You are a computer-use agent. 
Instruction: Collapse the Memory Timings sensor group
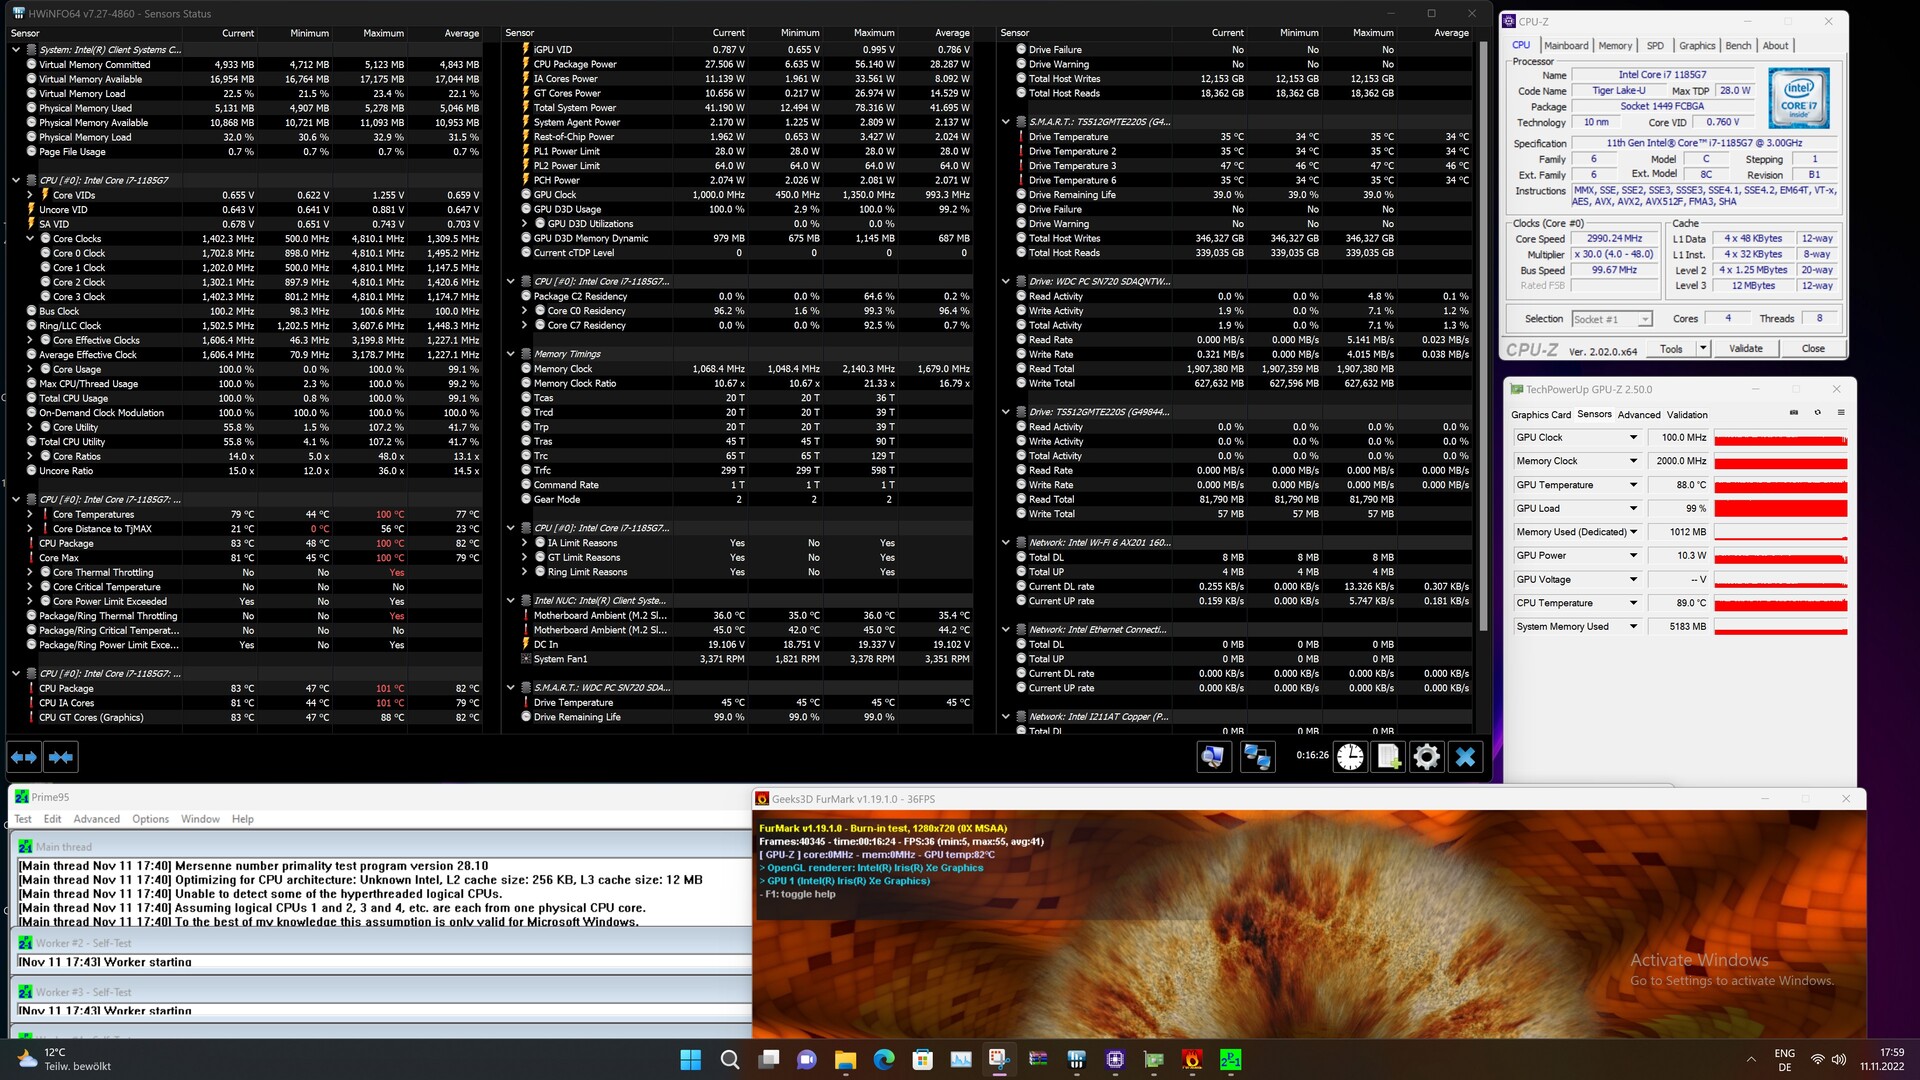tap(510, 354)
